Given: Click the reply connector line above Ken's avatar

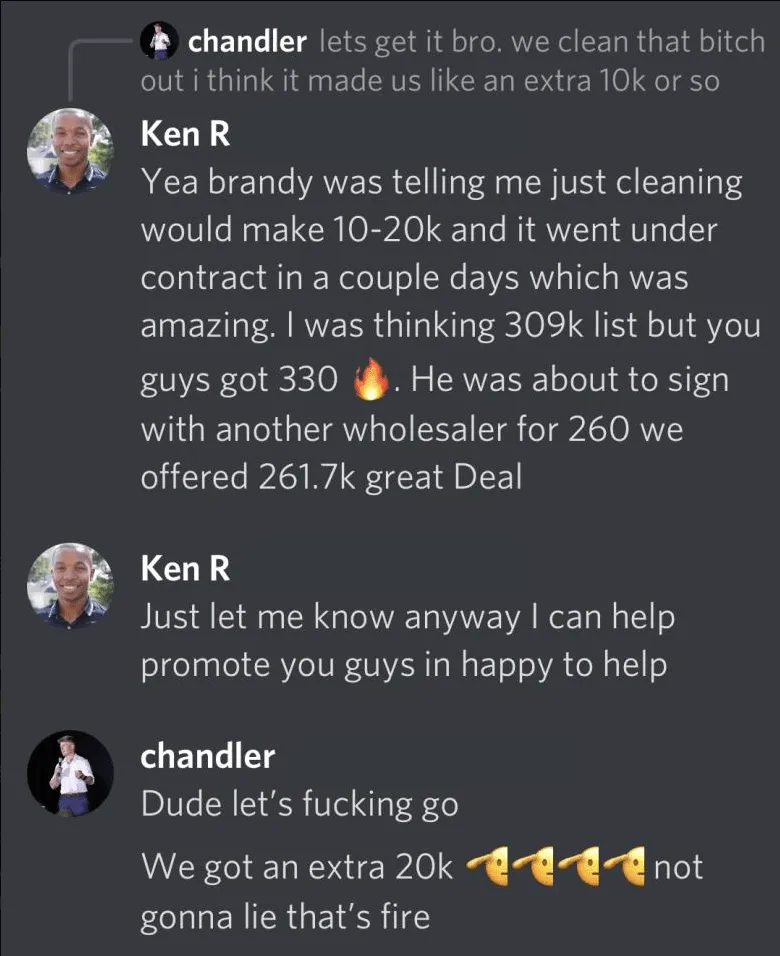Looking at the screenshot, I should (x=91, y=68).
